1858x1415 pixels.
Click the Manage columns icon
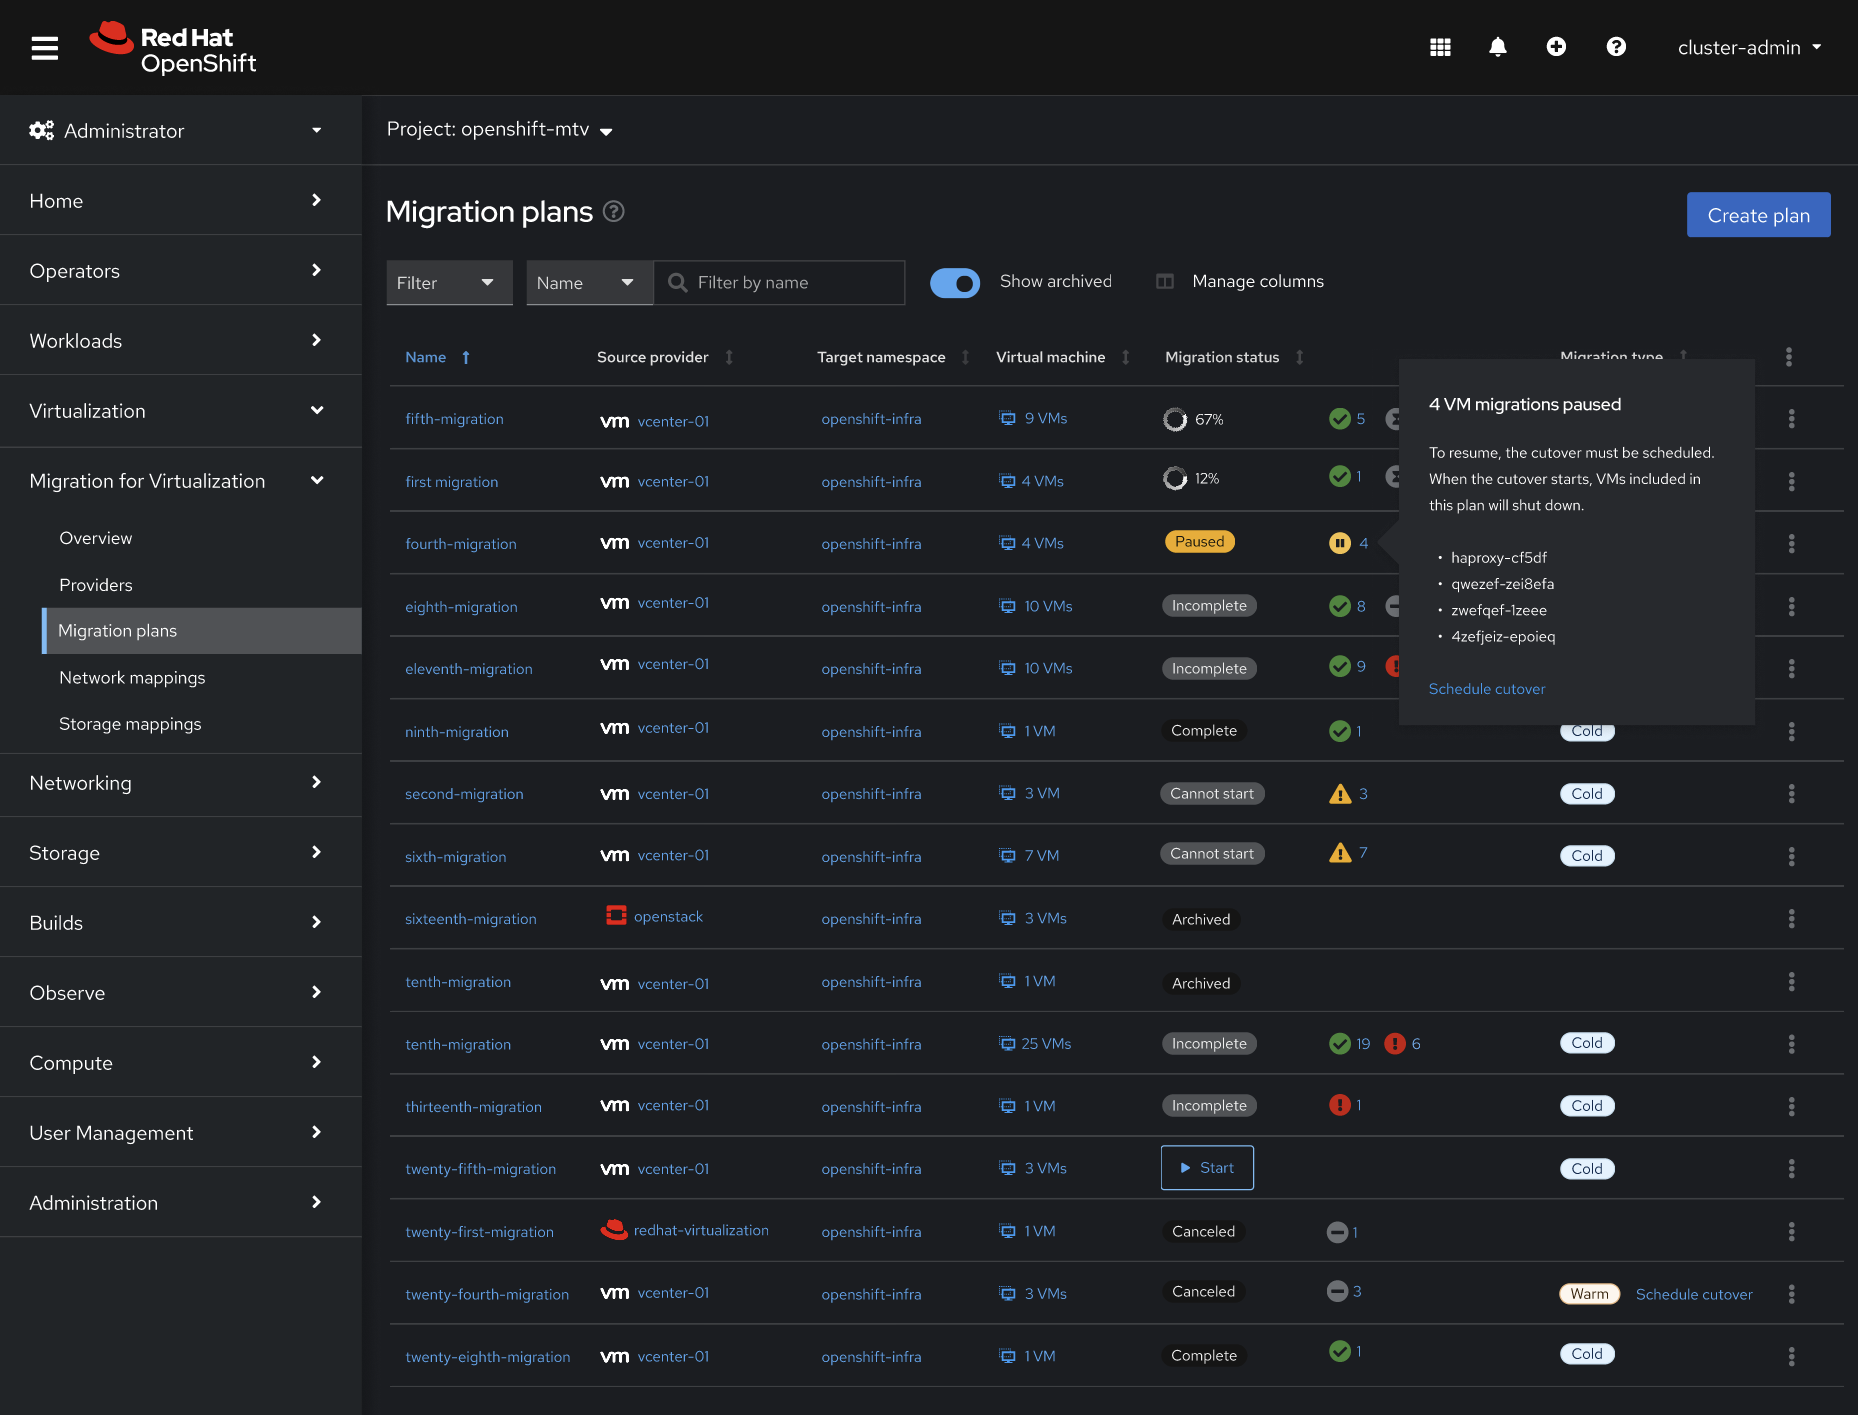pyautogui.click(x=1165, y=282)
